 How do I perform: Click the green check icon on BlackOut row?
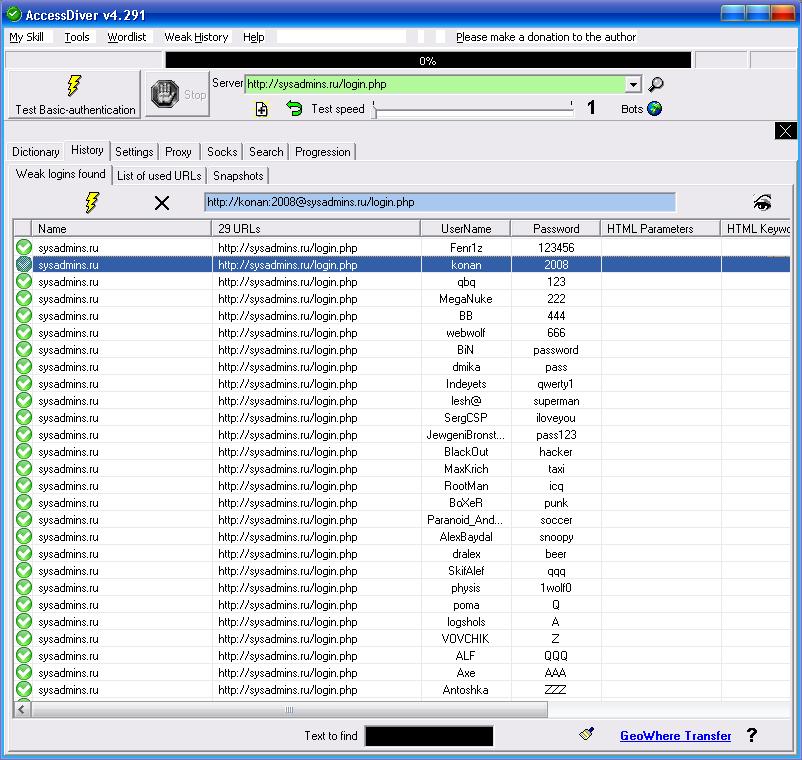point(24,452)
